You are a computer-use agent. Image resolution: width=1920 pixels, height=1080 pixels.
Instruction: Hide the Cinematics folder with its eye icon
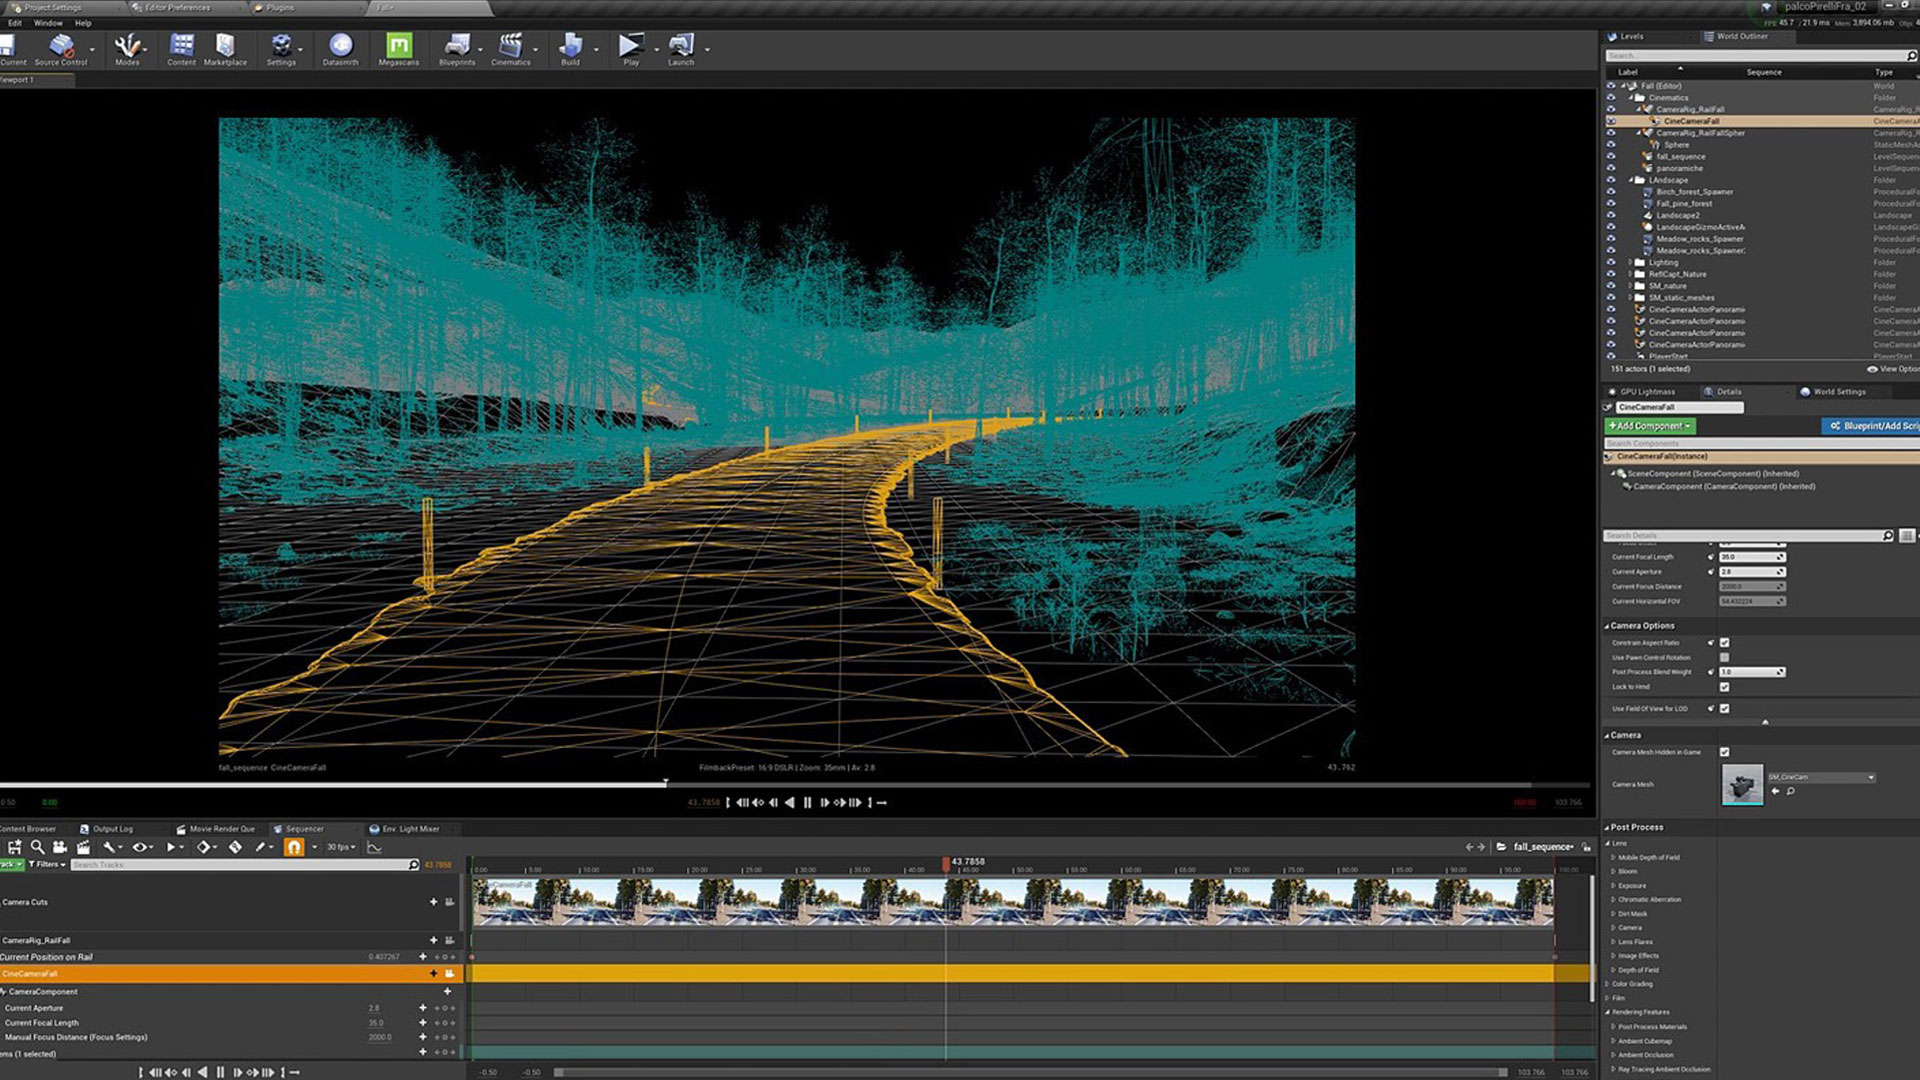click(1611, 98)
